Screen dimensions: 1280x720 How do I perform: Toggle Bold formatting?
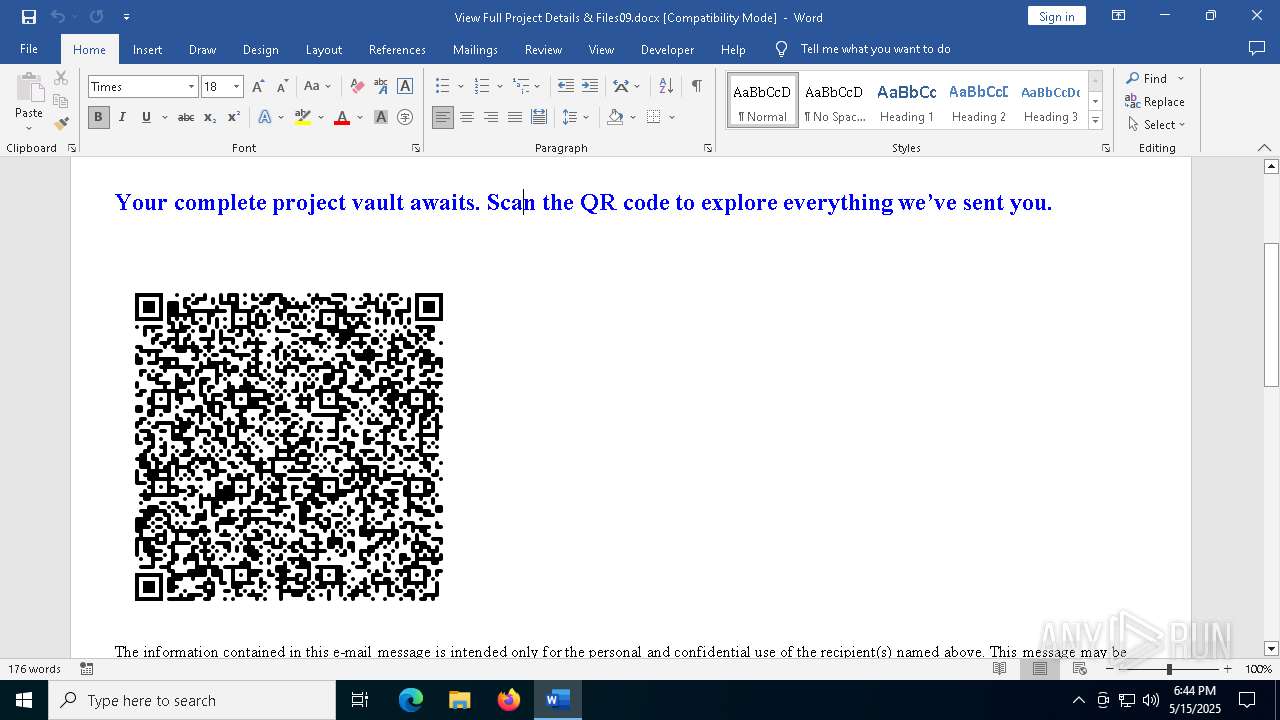98,118
